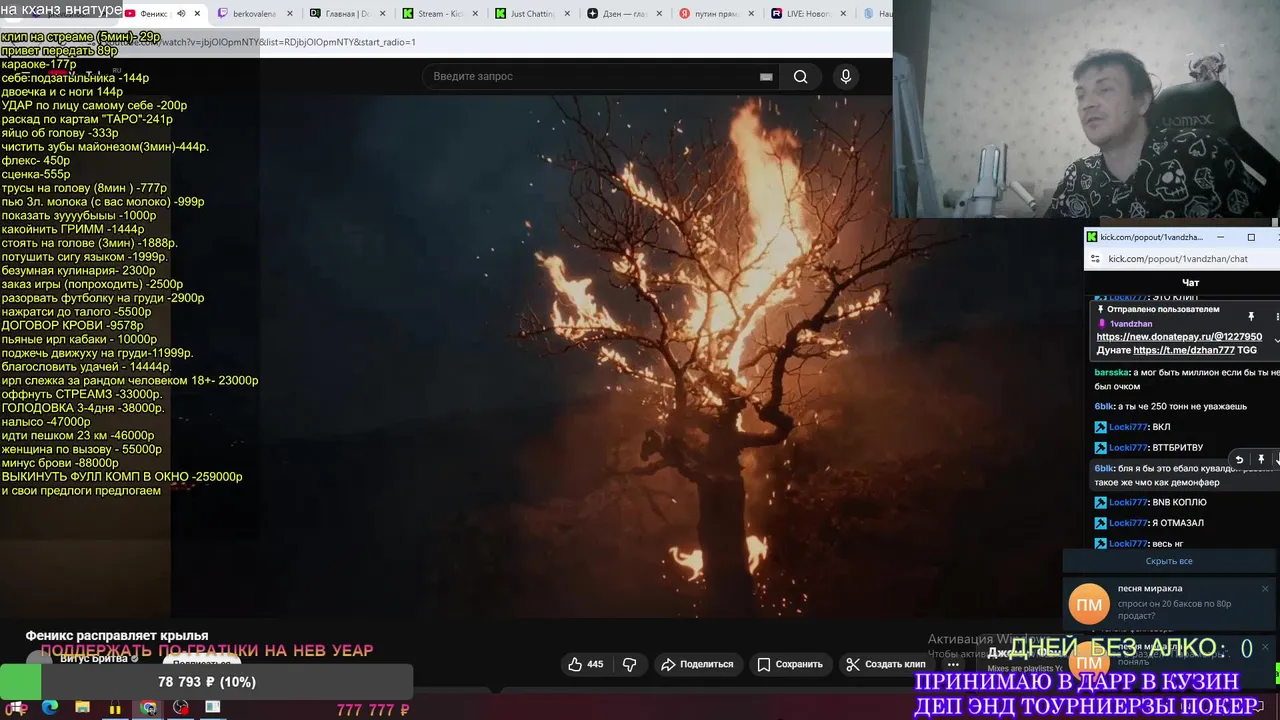This screenshot has width=1280, height=720.
Task: Expand the pinned message chevron
Action: click(x=1276, y=340)
